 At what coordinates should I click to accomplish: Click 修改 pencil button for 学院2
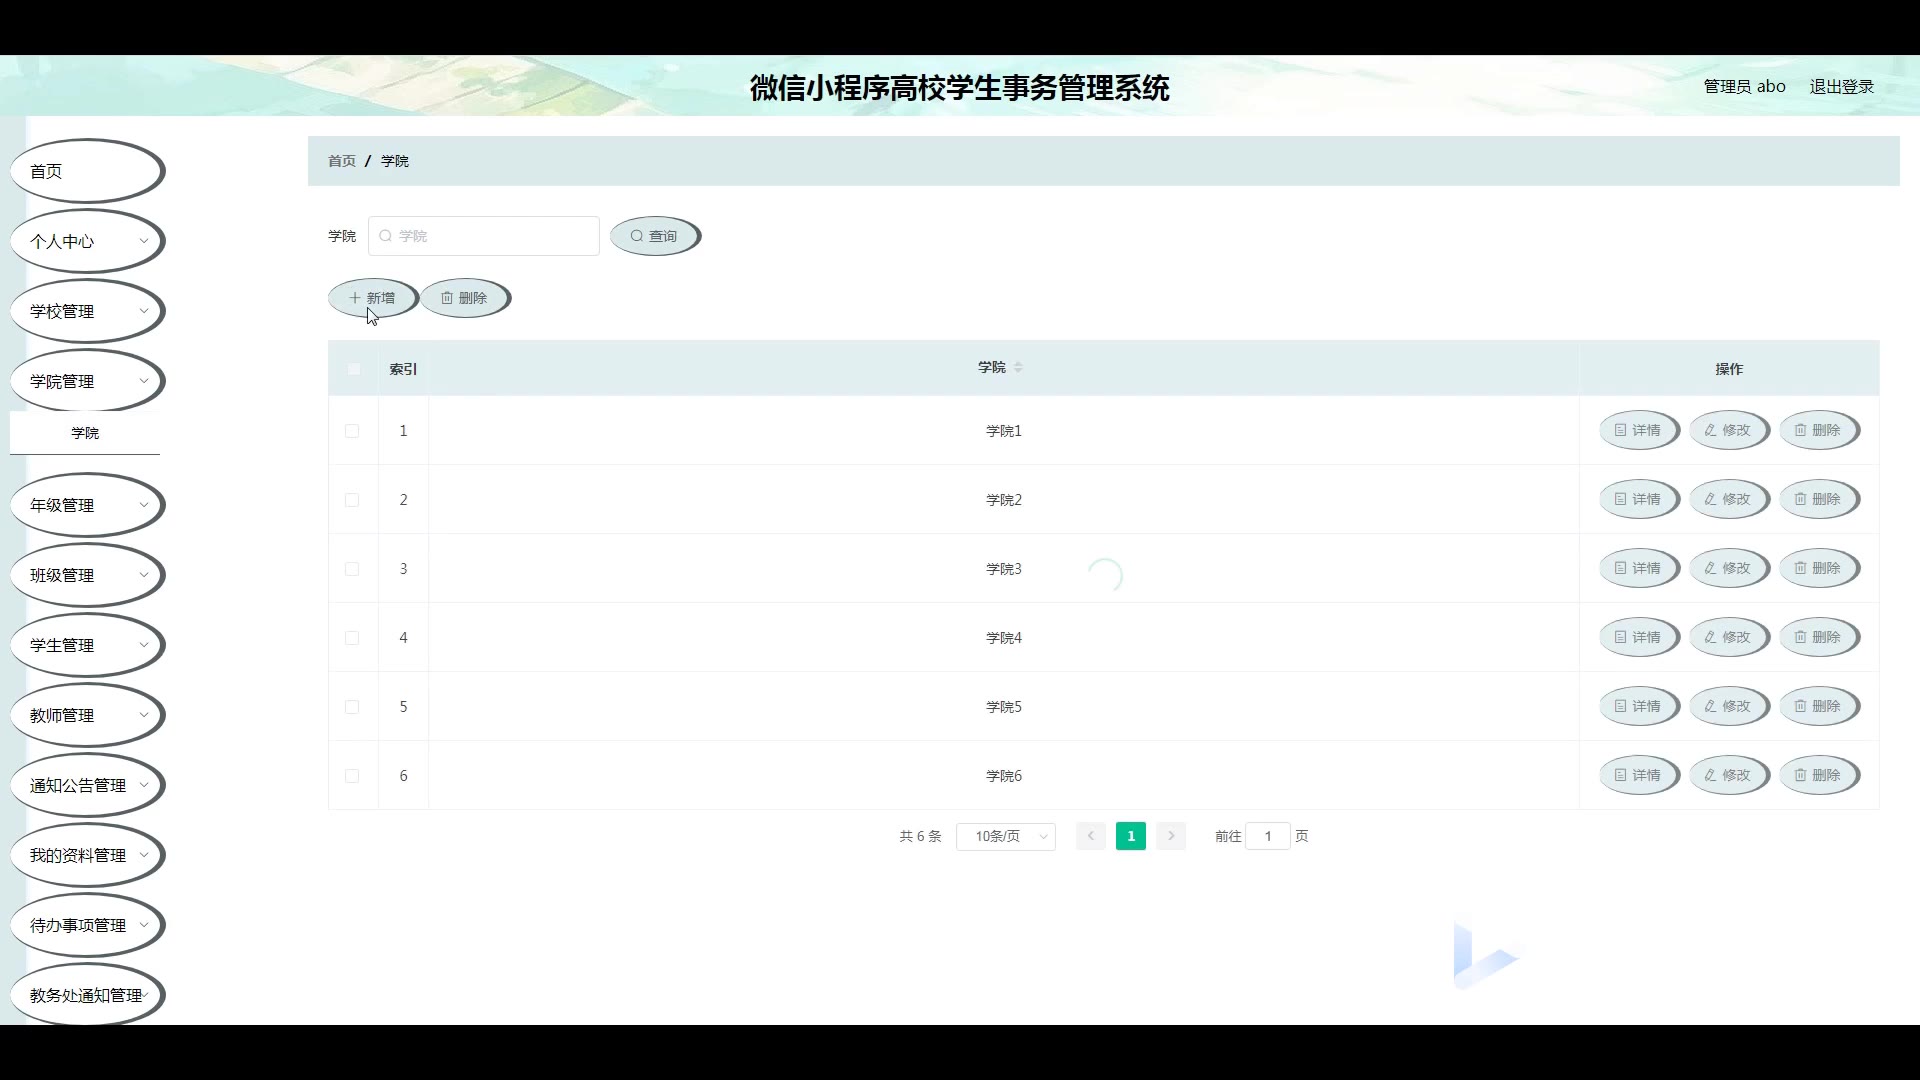[1728, 499]
